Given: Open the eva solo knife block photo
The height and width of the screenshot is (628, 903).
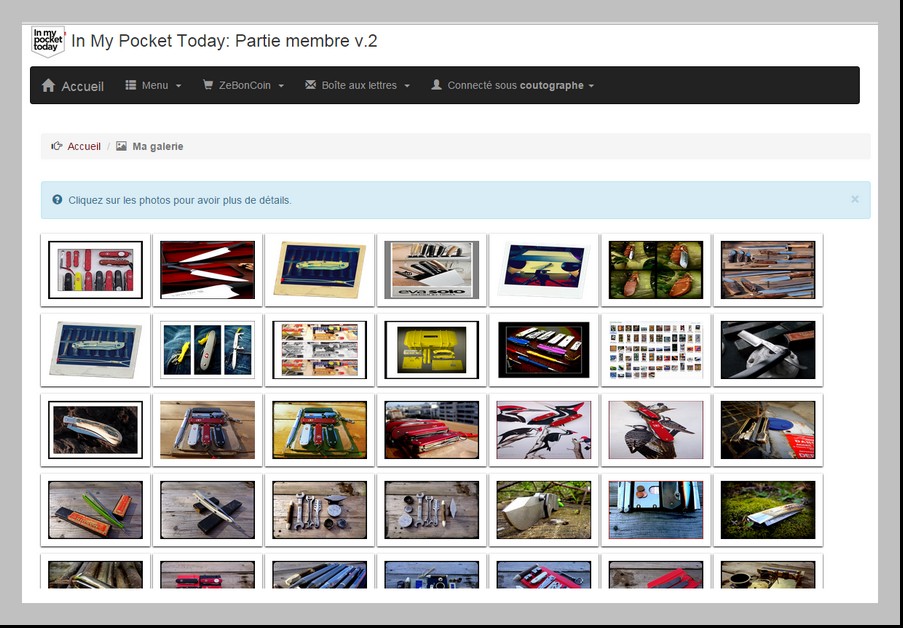Looking at the screenshot, I should point(432,270).
